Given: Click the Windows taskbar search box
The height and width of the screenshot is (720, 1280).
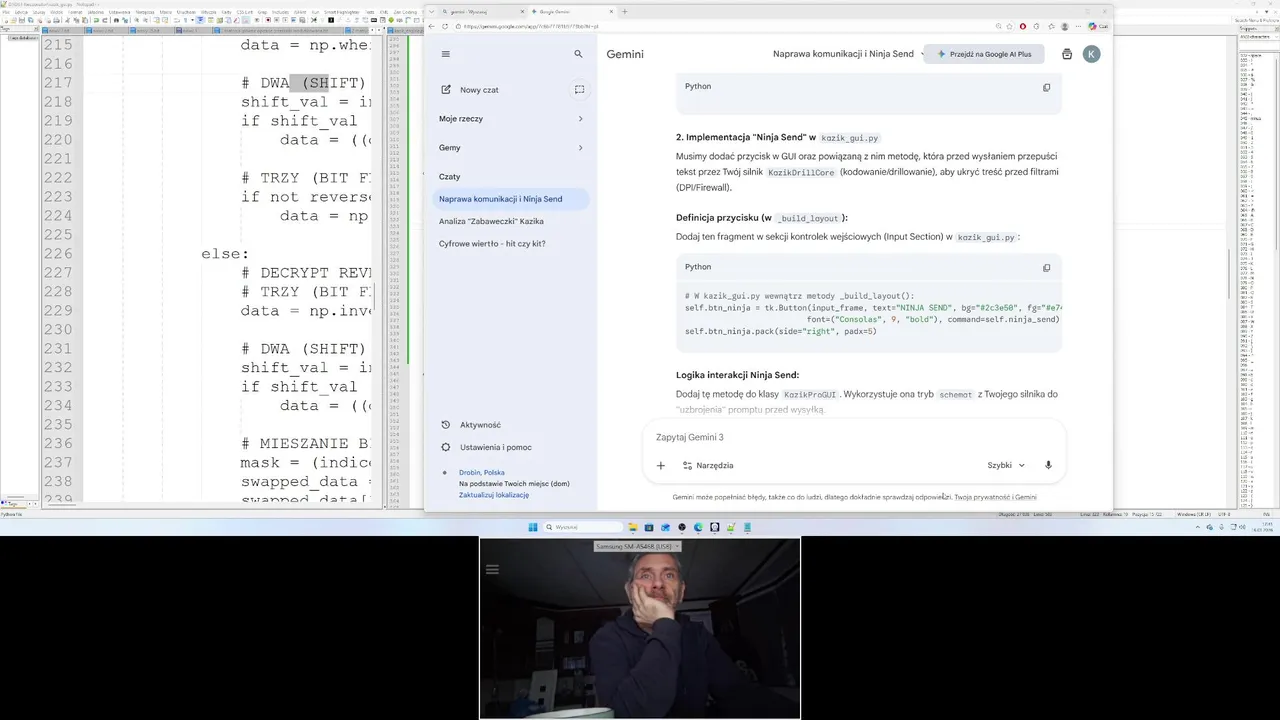Looking at the screenshot, I should pos(583,527).
